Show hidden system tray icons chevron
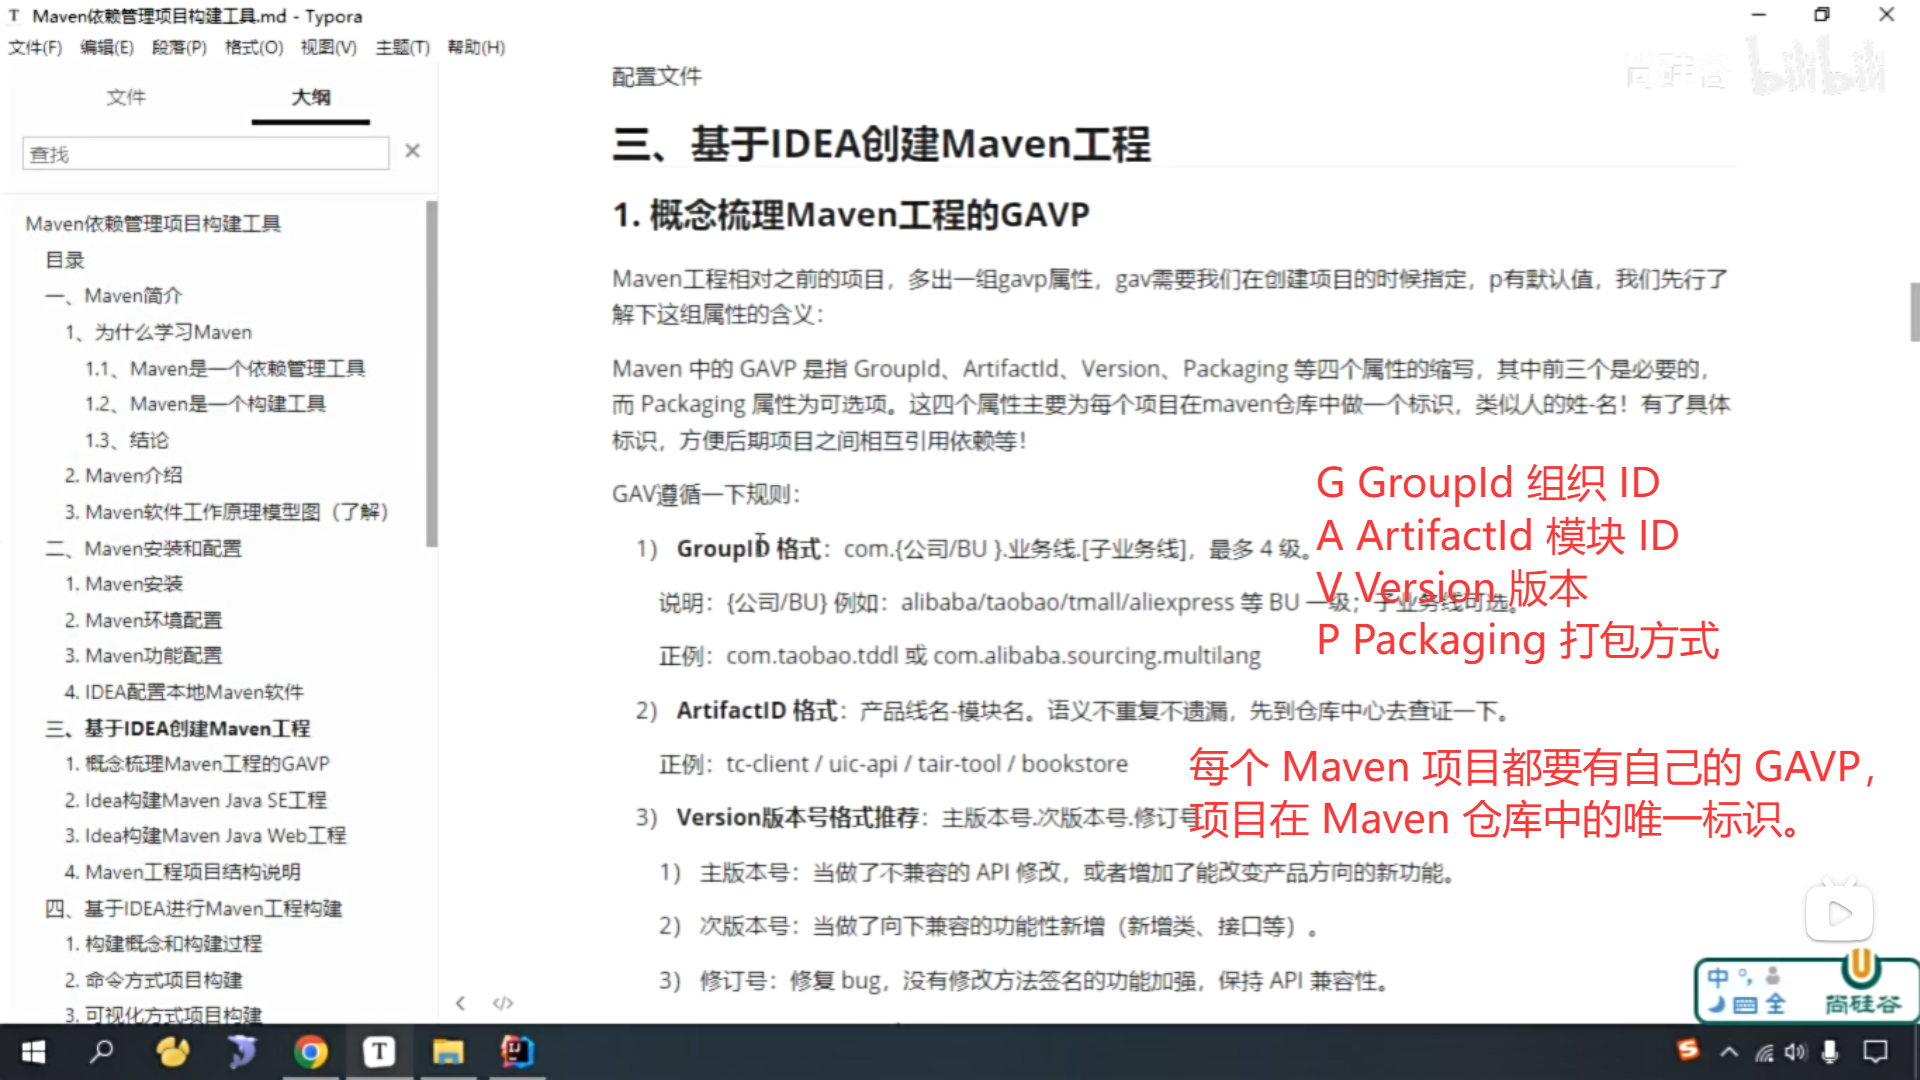Viewport: 1920px width, 1080px height. pyautogui.click(x=1728, y=1051)
